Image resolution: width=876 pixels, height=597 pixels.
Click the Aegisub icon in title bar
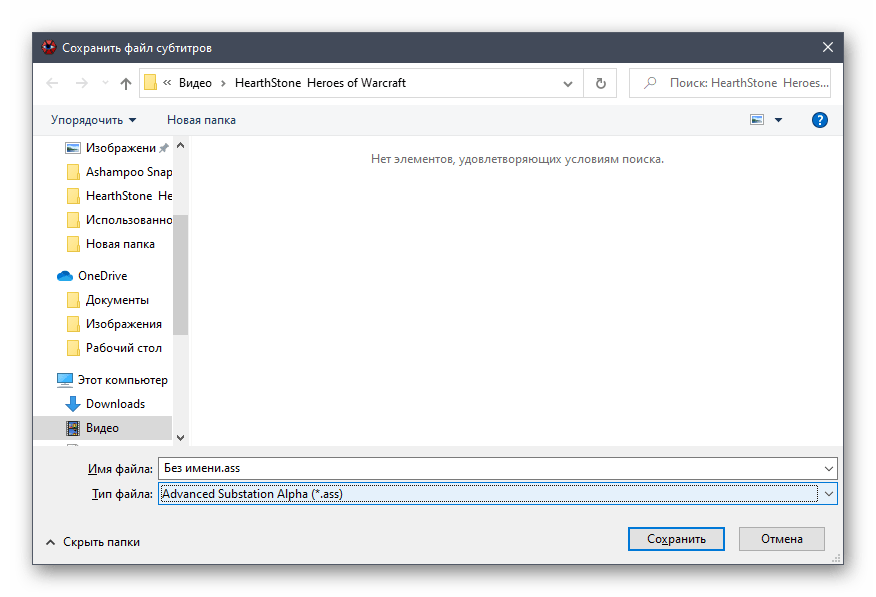click(x=49, y=47)
